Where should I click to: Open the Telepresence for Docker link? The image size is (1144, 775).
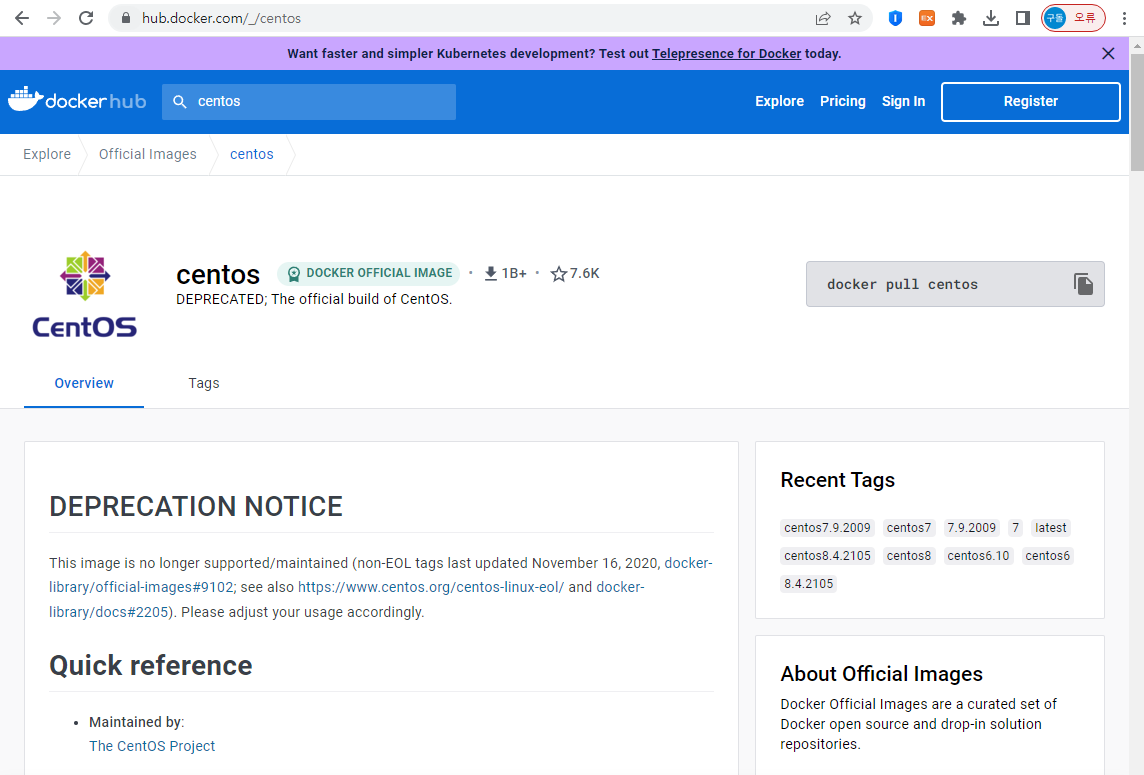coord(727,53)
